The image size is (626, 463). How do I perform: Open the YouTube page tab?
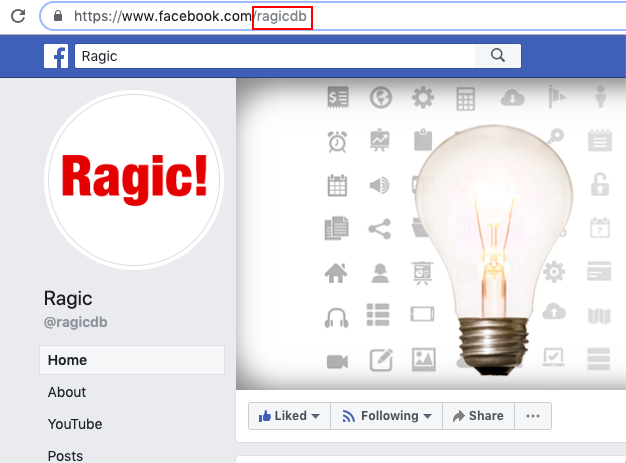click(75, 424)
